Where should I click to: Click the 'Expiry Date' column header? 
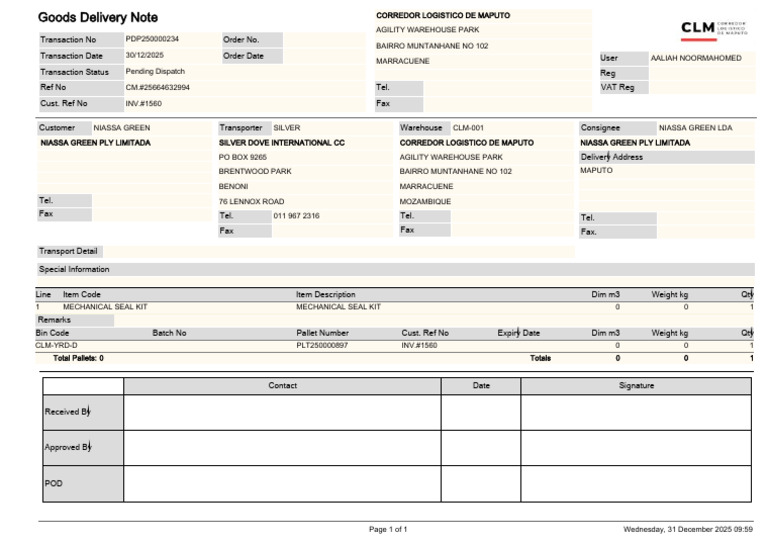(x=518, y=332)
